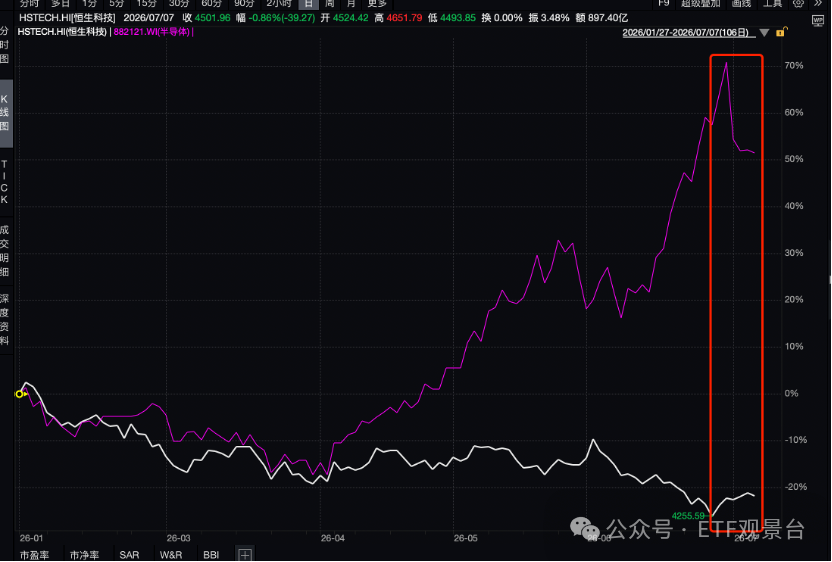Select the SAR indicator tab
Screen dimensions: 832x562
pos(129,555)
